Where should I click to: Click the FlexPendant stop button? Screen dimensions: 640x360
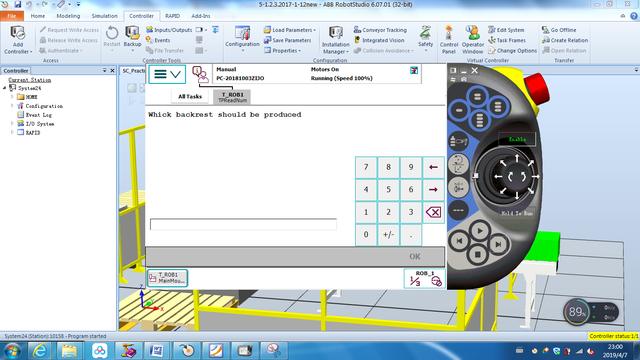478,255
